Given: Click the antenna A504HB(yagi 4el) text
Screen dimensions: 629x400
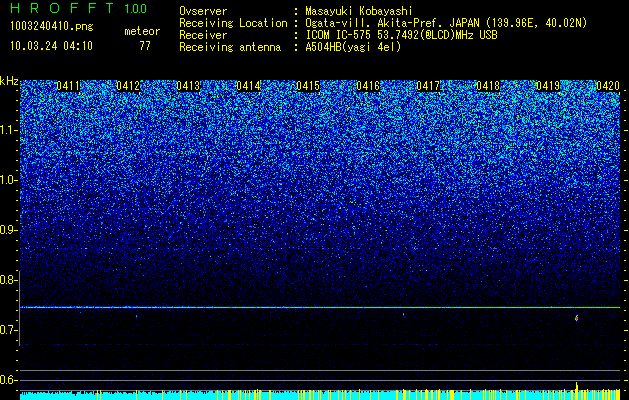Looking at the screenshot, I should pos(353,47).
